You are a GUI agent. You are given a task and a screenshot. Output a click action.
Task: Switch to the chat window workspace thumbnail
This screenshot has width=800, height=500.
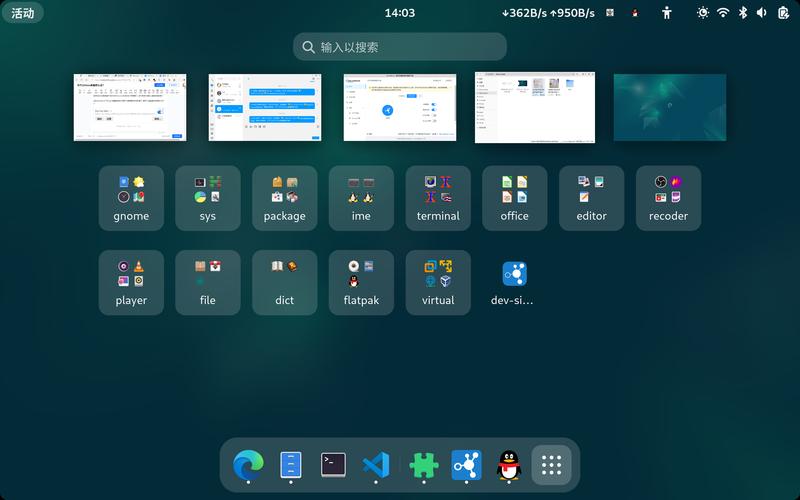click(265, 107)
